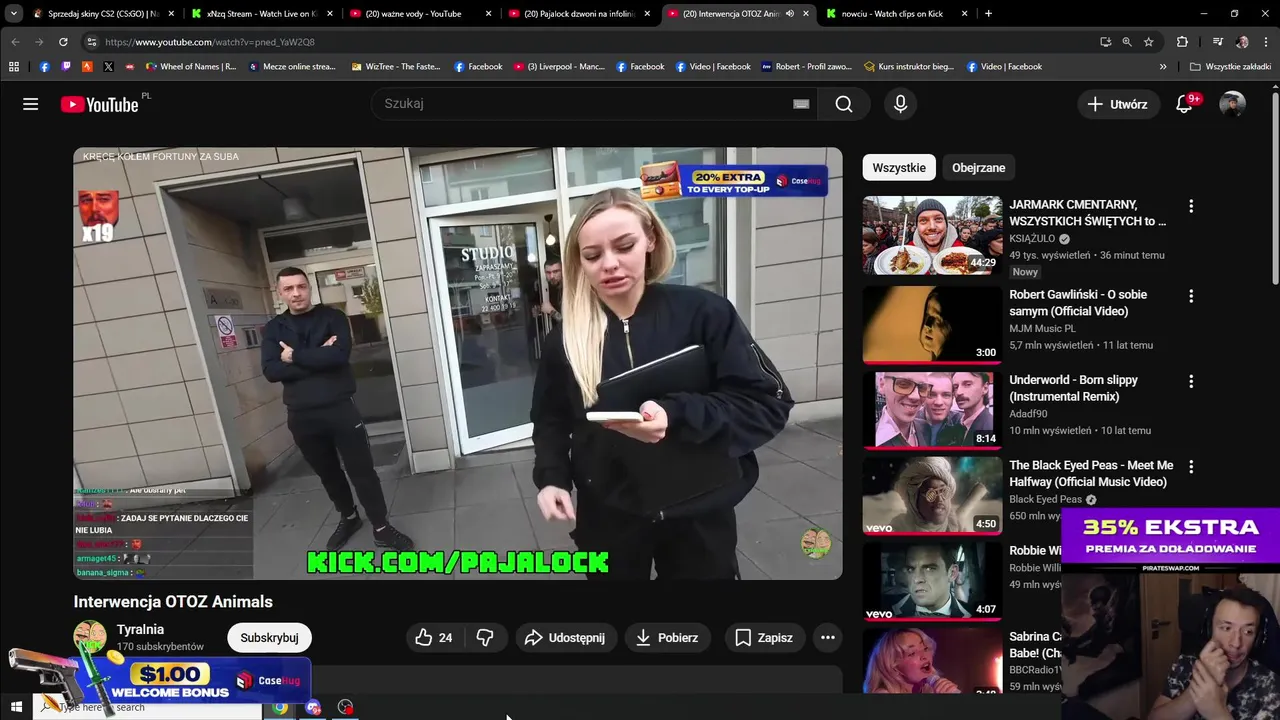
Task: Open Chrome extensions puzzle icon
Action: [1182, 42]
